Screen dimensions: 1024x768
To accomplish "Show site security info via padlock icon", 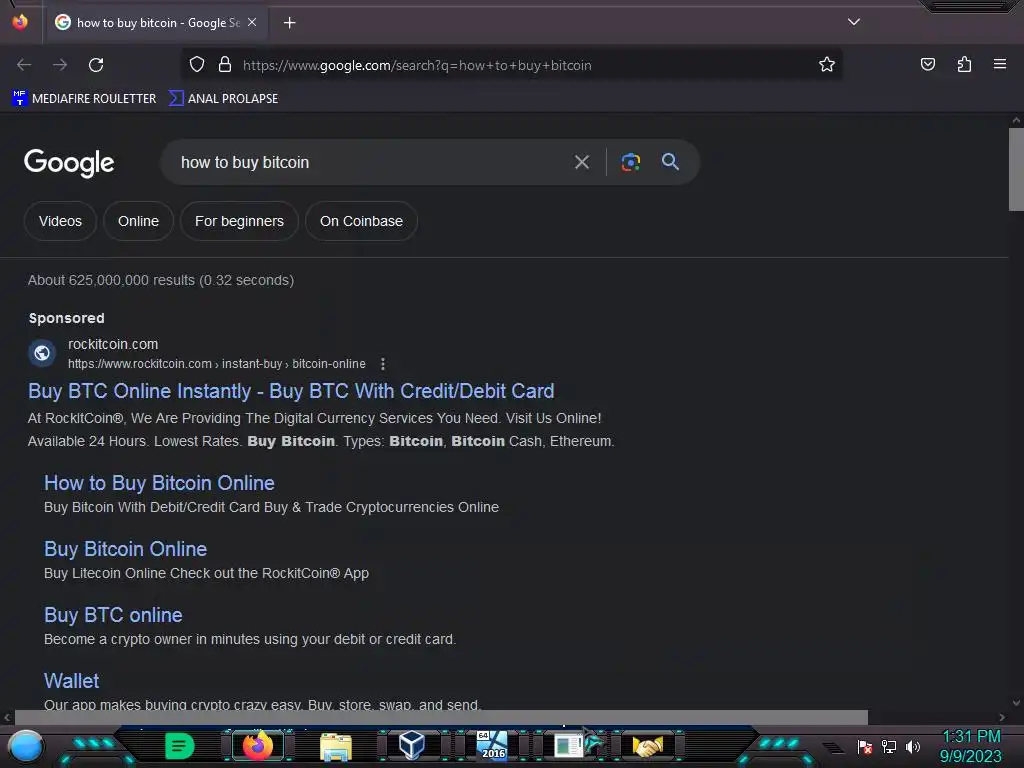I will (225, 65).
